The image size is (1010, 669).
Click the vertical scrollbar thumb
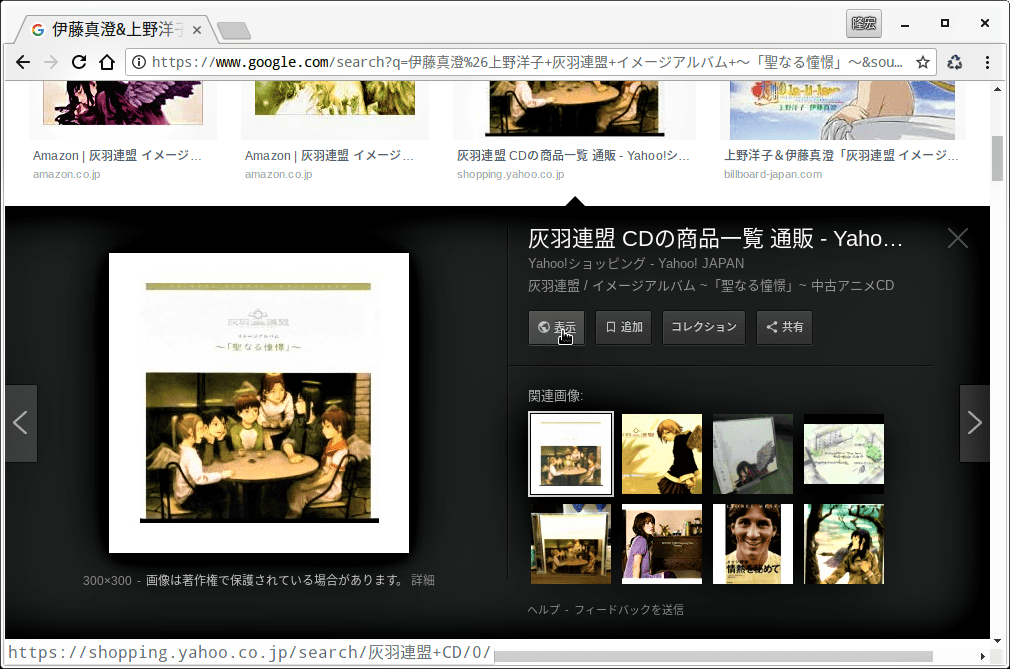(x=997, y=158)
